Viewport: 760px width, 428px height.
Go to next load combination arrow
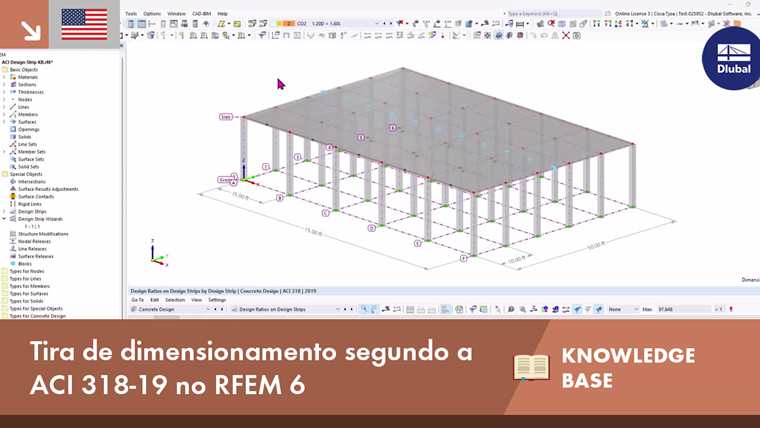391,23
